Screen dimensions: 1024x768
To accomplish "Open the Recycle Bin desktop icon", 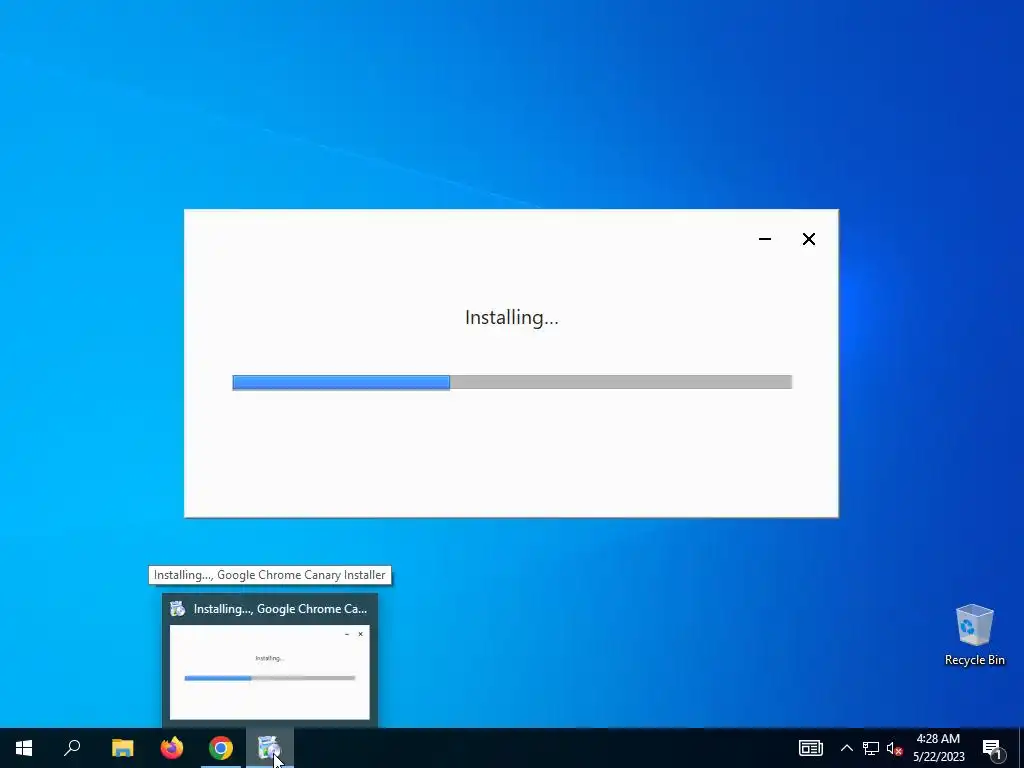I will pos(974,635).
